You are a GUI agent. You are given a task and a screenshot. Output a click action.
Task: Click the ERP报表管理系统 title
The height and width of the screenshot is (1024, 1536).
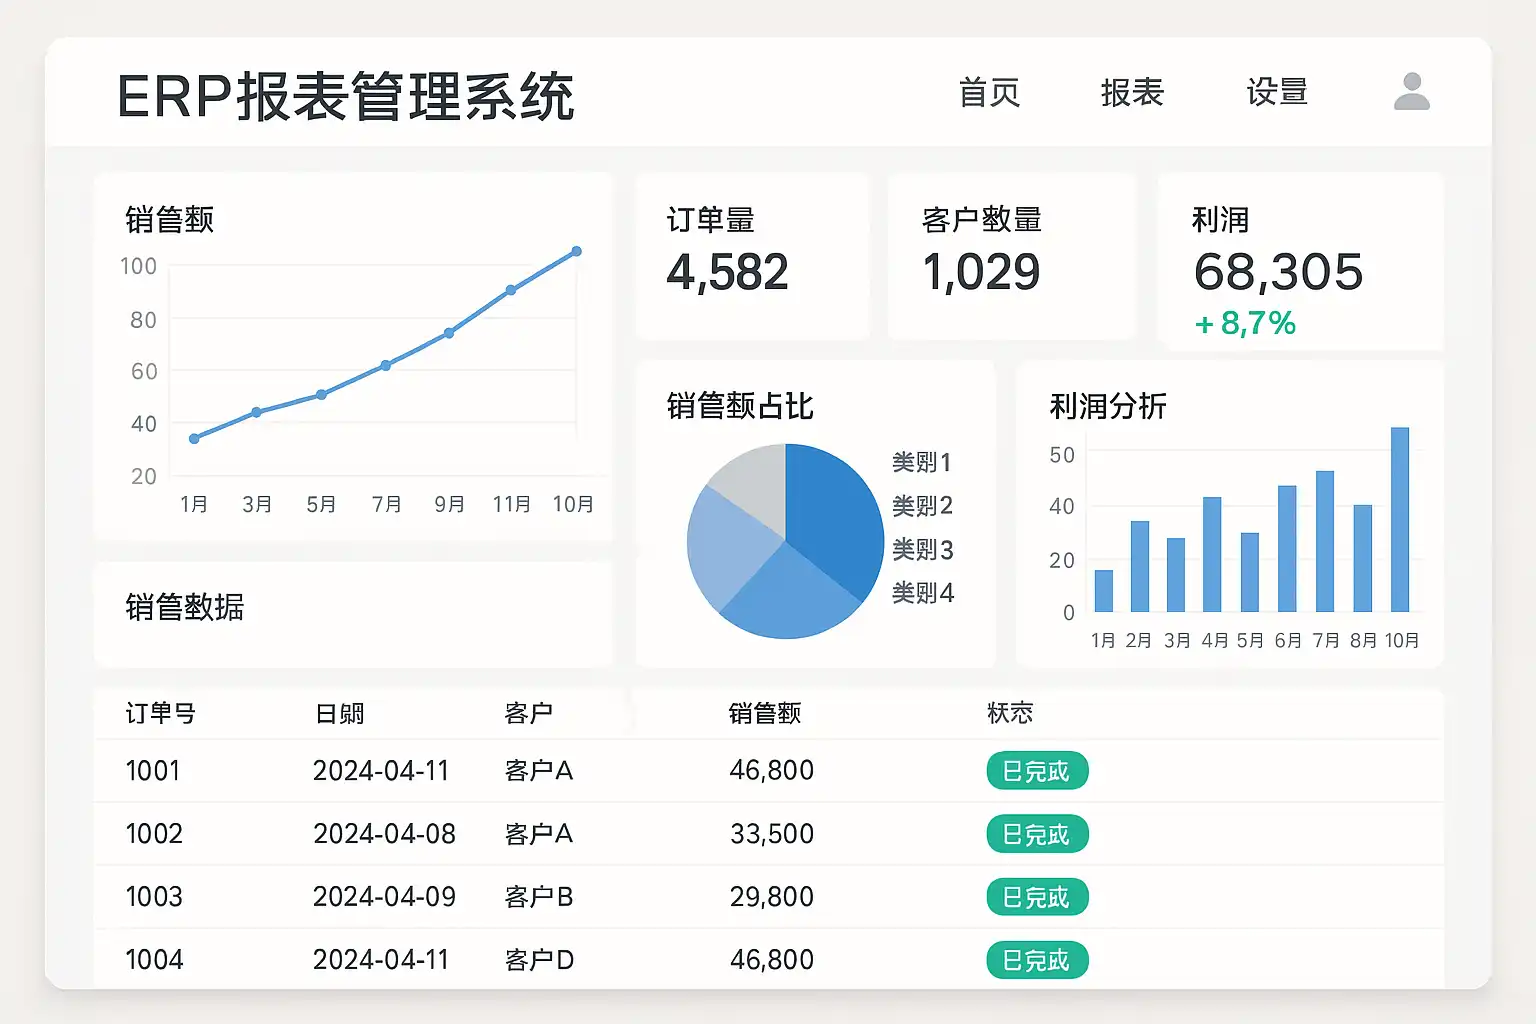tap(346, 97)
